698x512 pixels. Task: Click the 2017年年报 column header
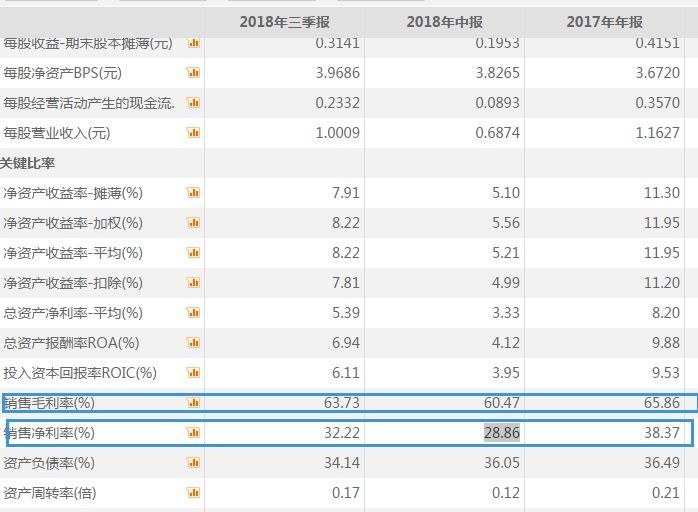(605, 22)
